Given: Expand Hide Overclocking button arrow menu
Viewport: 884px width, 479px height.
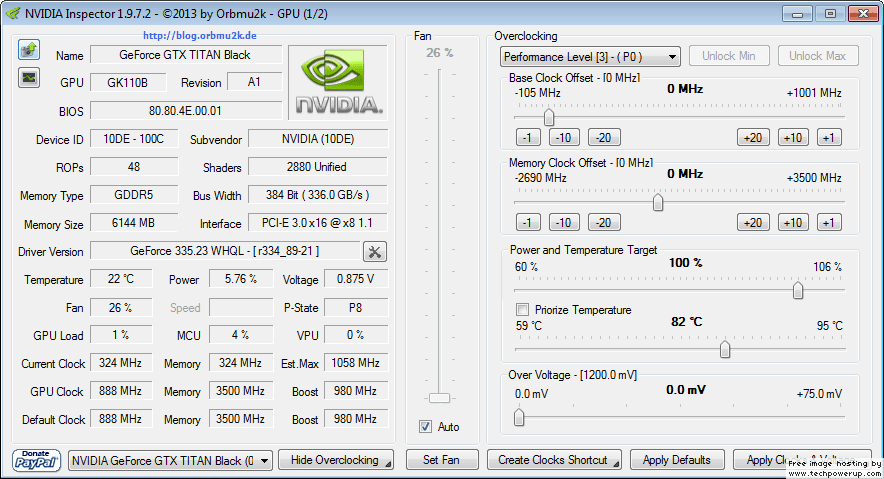Looking at the screenshot, I should 388,464.
